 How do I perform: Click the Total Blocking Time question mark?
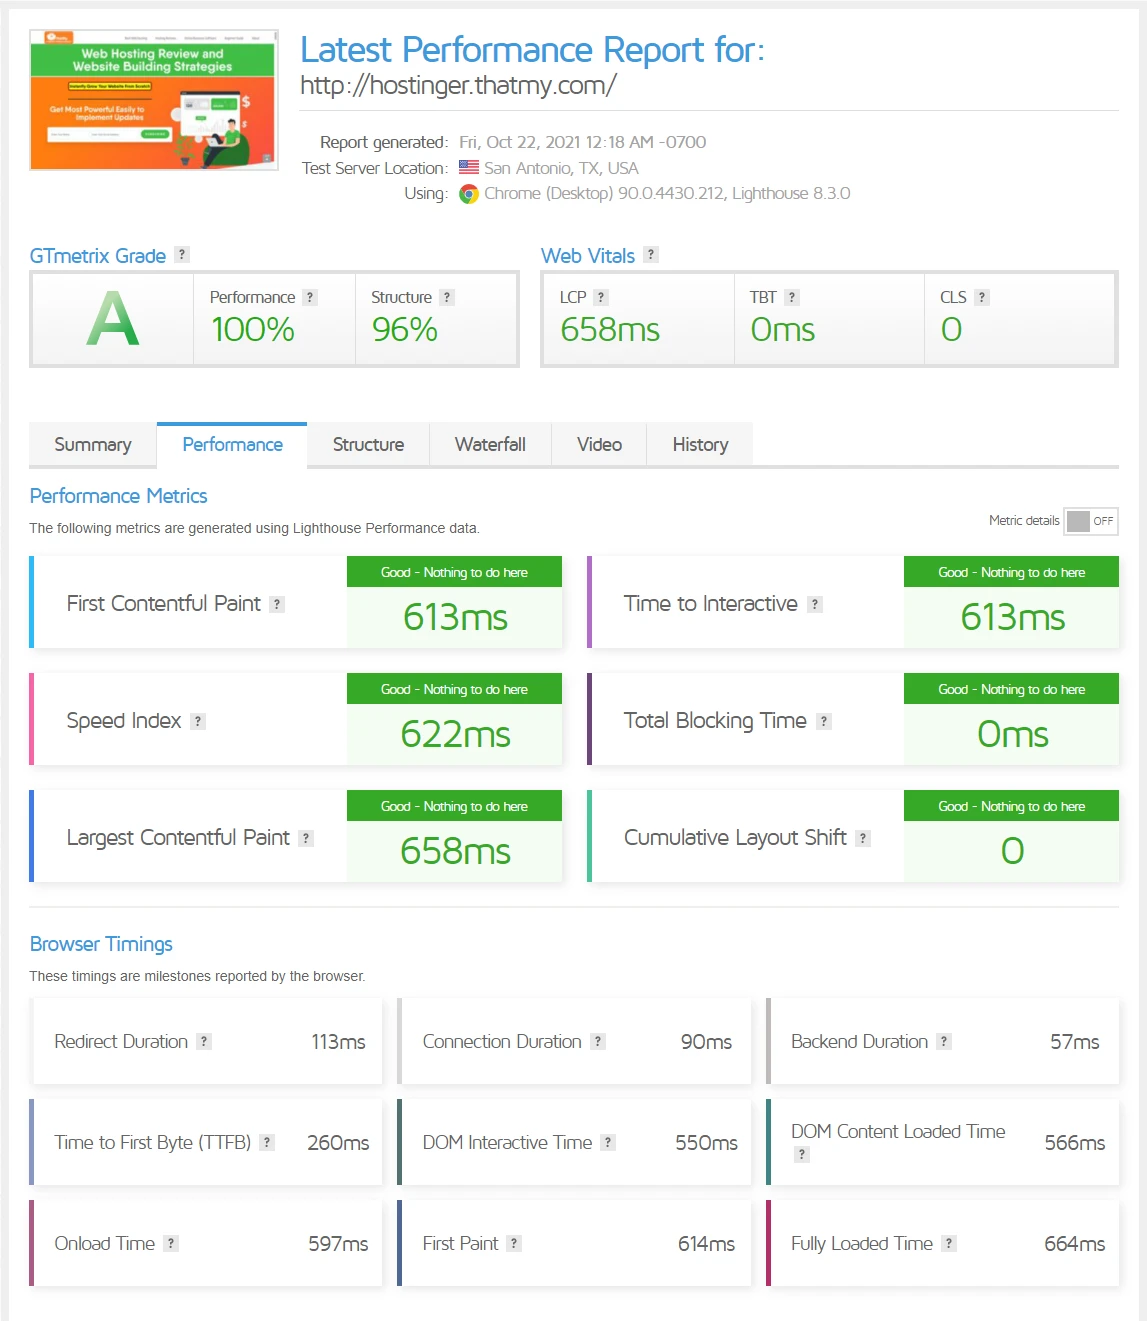point(823,720)
